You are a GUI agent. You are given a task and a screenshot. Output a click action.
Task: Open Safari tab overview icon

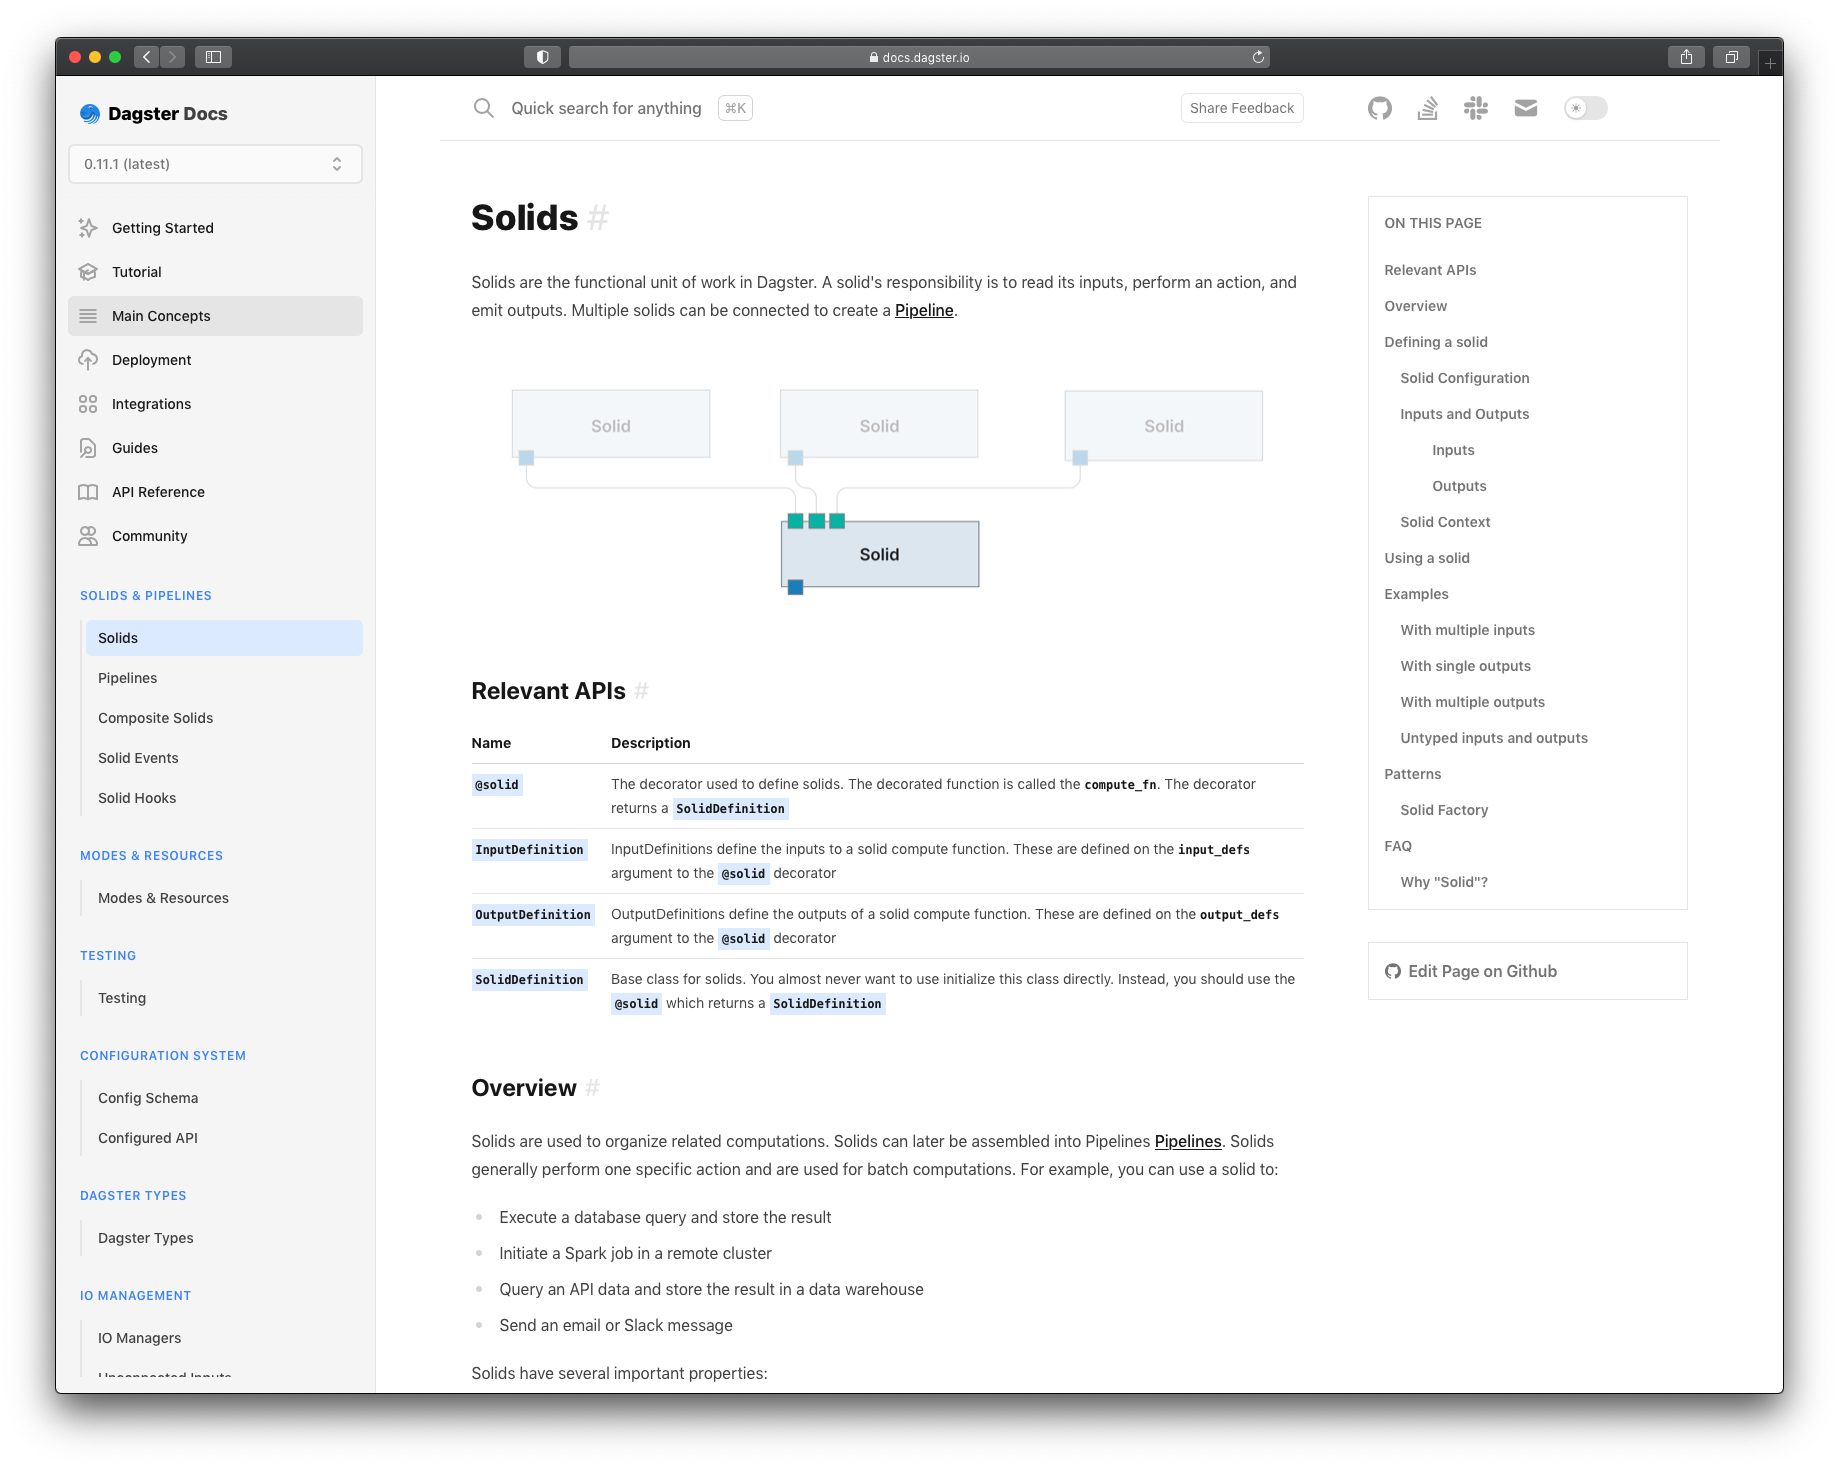point(1731,57)
